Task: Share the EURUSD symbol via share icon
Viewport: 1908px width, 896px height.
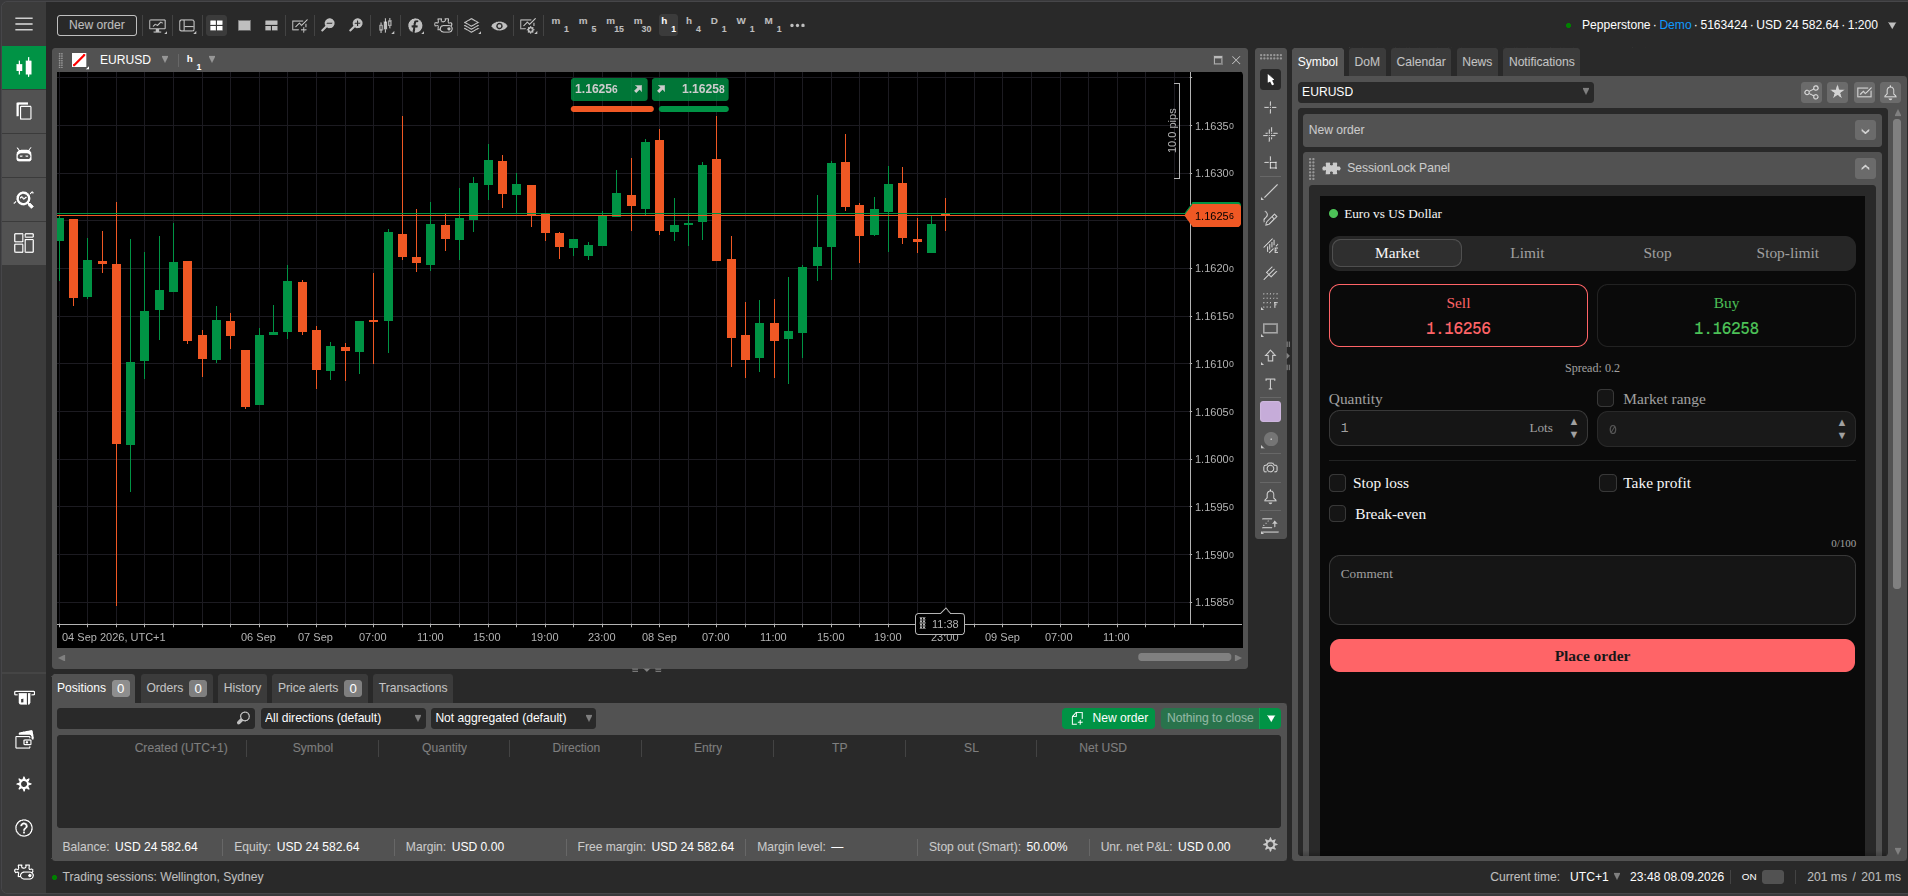Action: [x=1811, y=92]
